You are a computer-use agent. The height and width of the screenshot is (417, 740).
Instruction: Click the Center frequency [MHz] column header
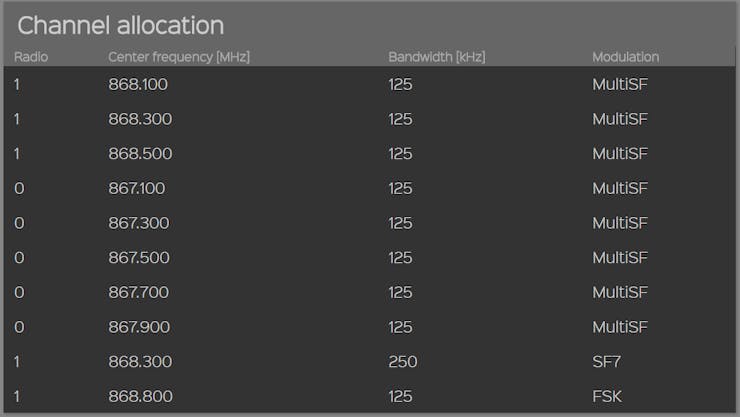pos(178,57)
